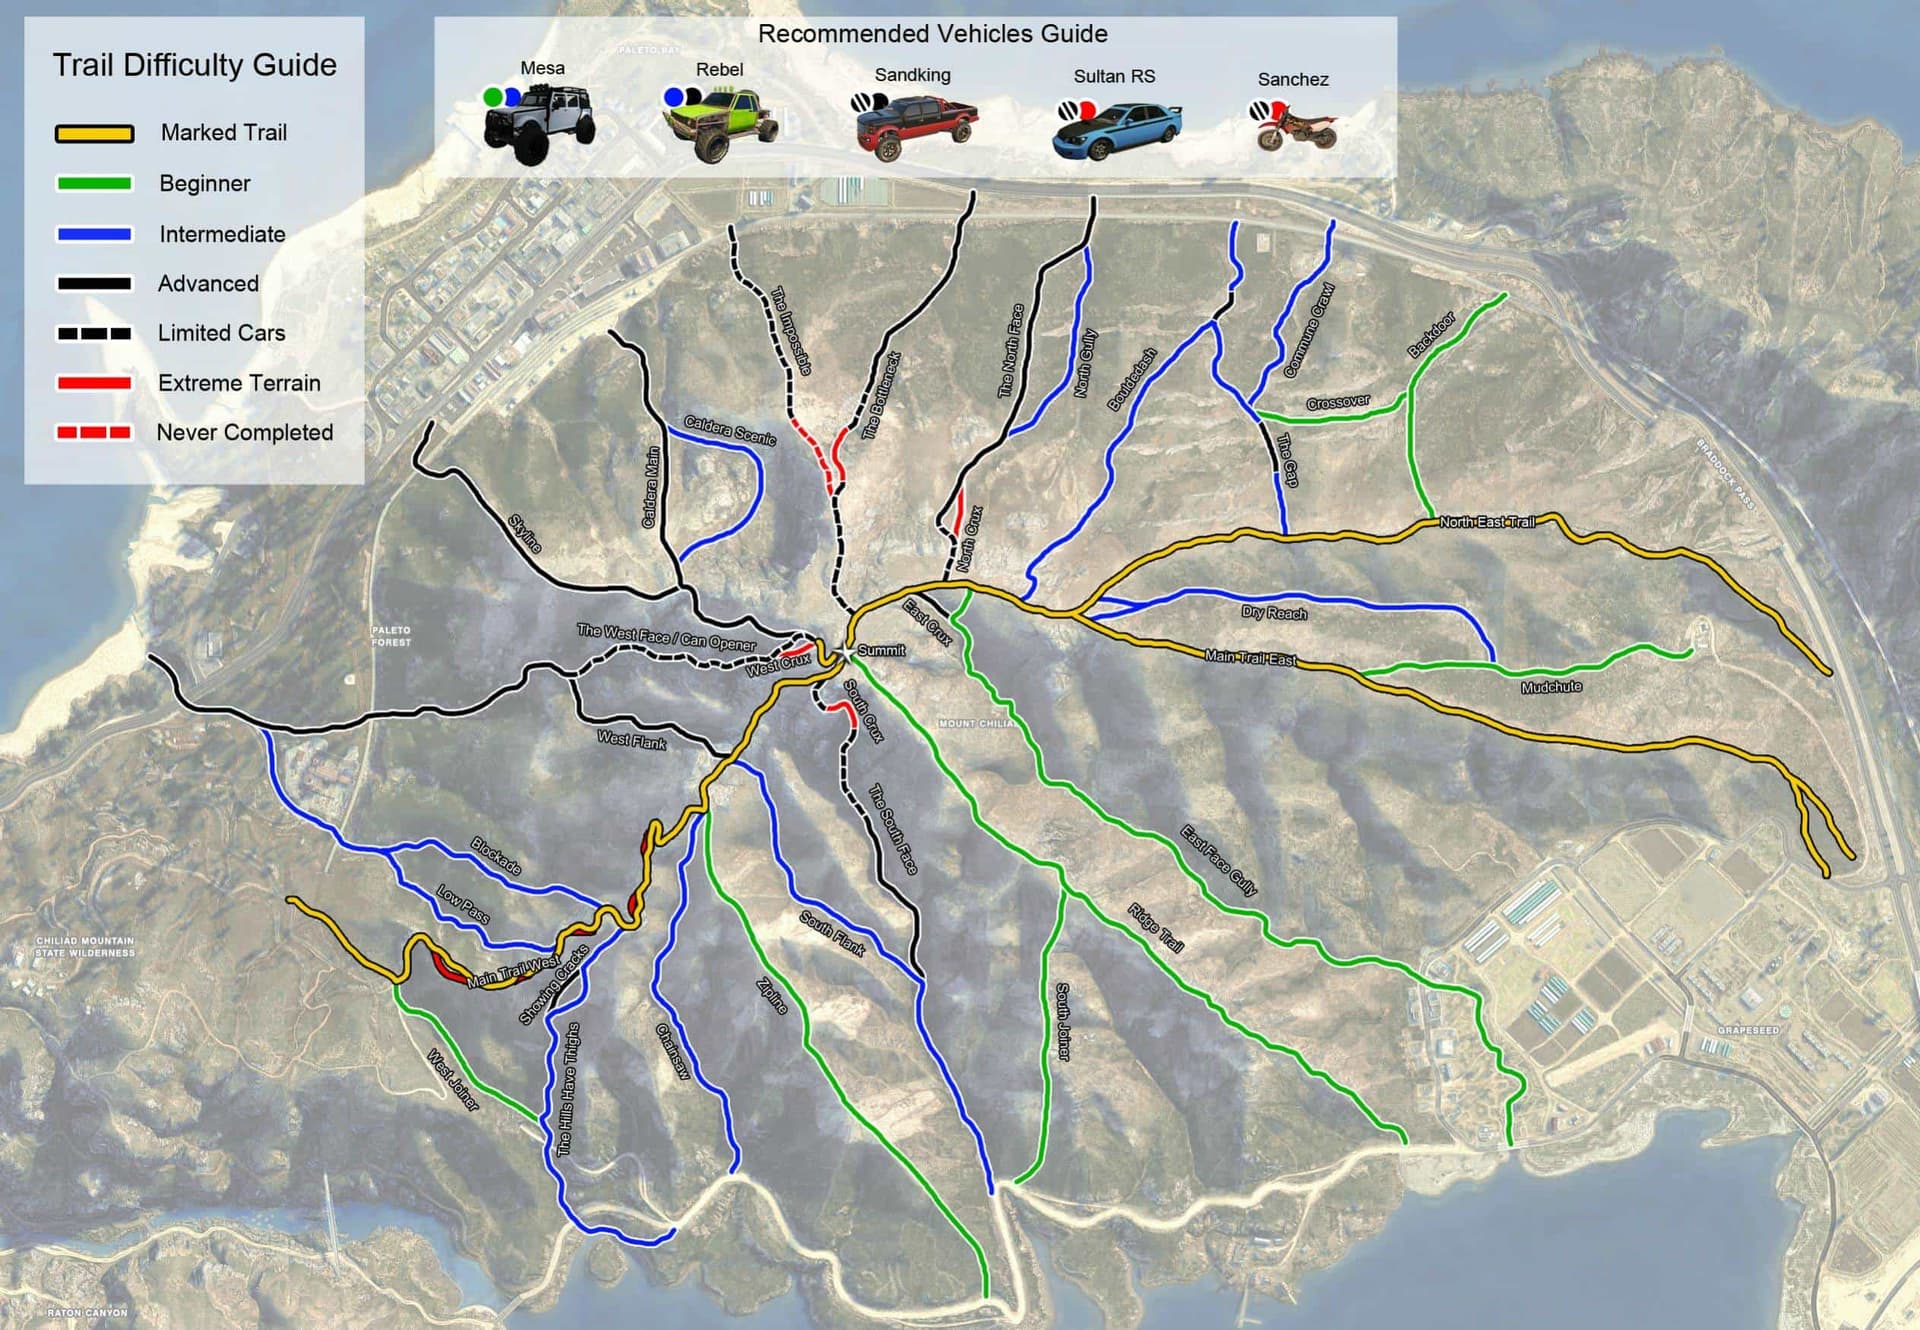Click the red Extreme Terrain legend line

(94, 383)
